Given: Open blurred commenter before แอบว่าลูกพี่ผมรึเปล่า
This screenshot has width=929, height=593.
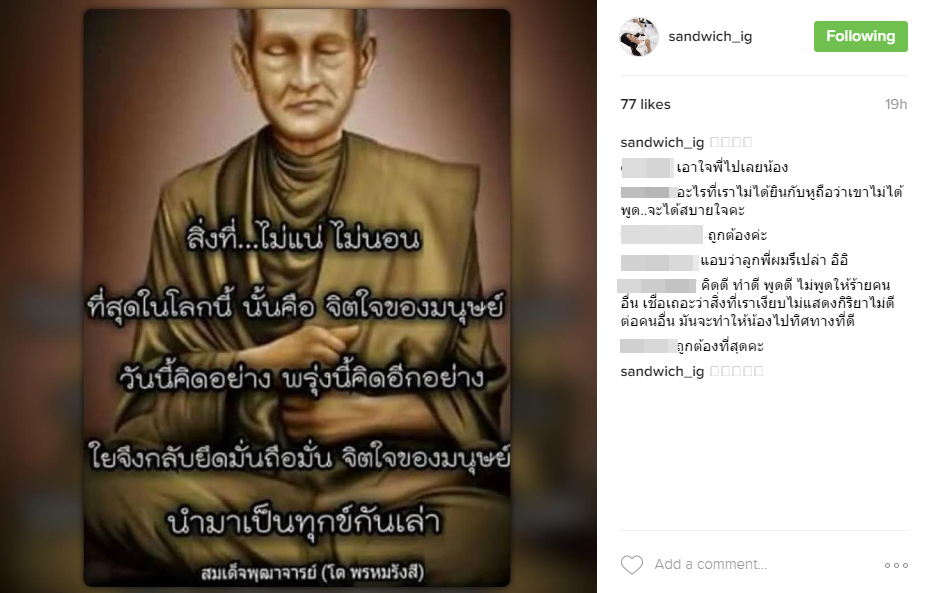Looking at the screenshot, I should click(659, 262).
